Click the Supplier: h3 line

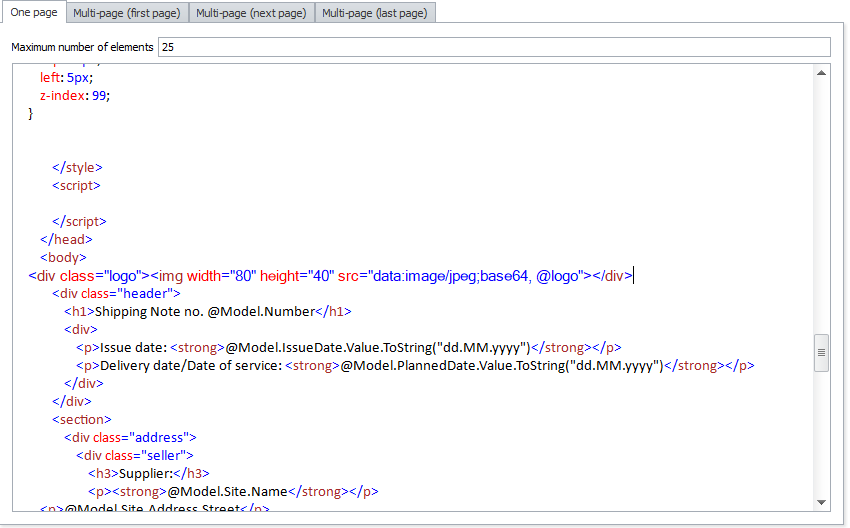coord(149,473)
